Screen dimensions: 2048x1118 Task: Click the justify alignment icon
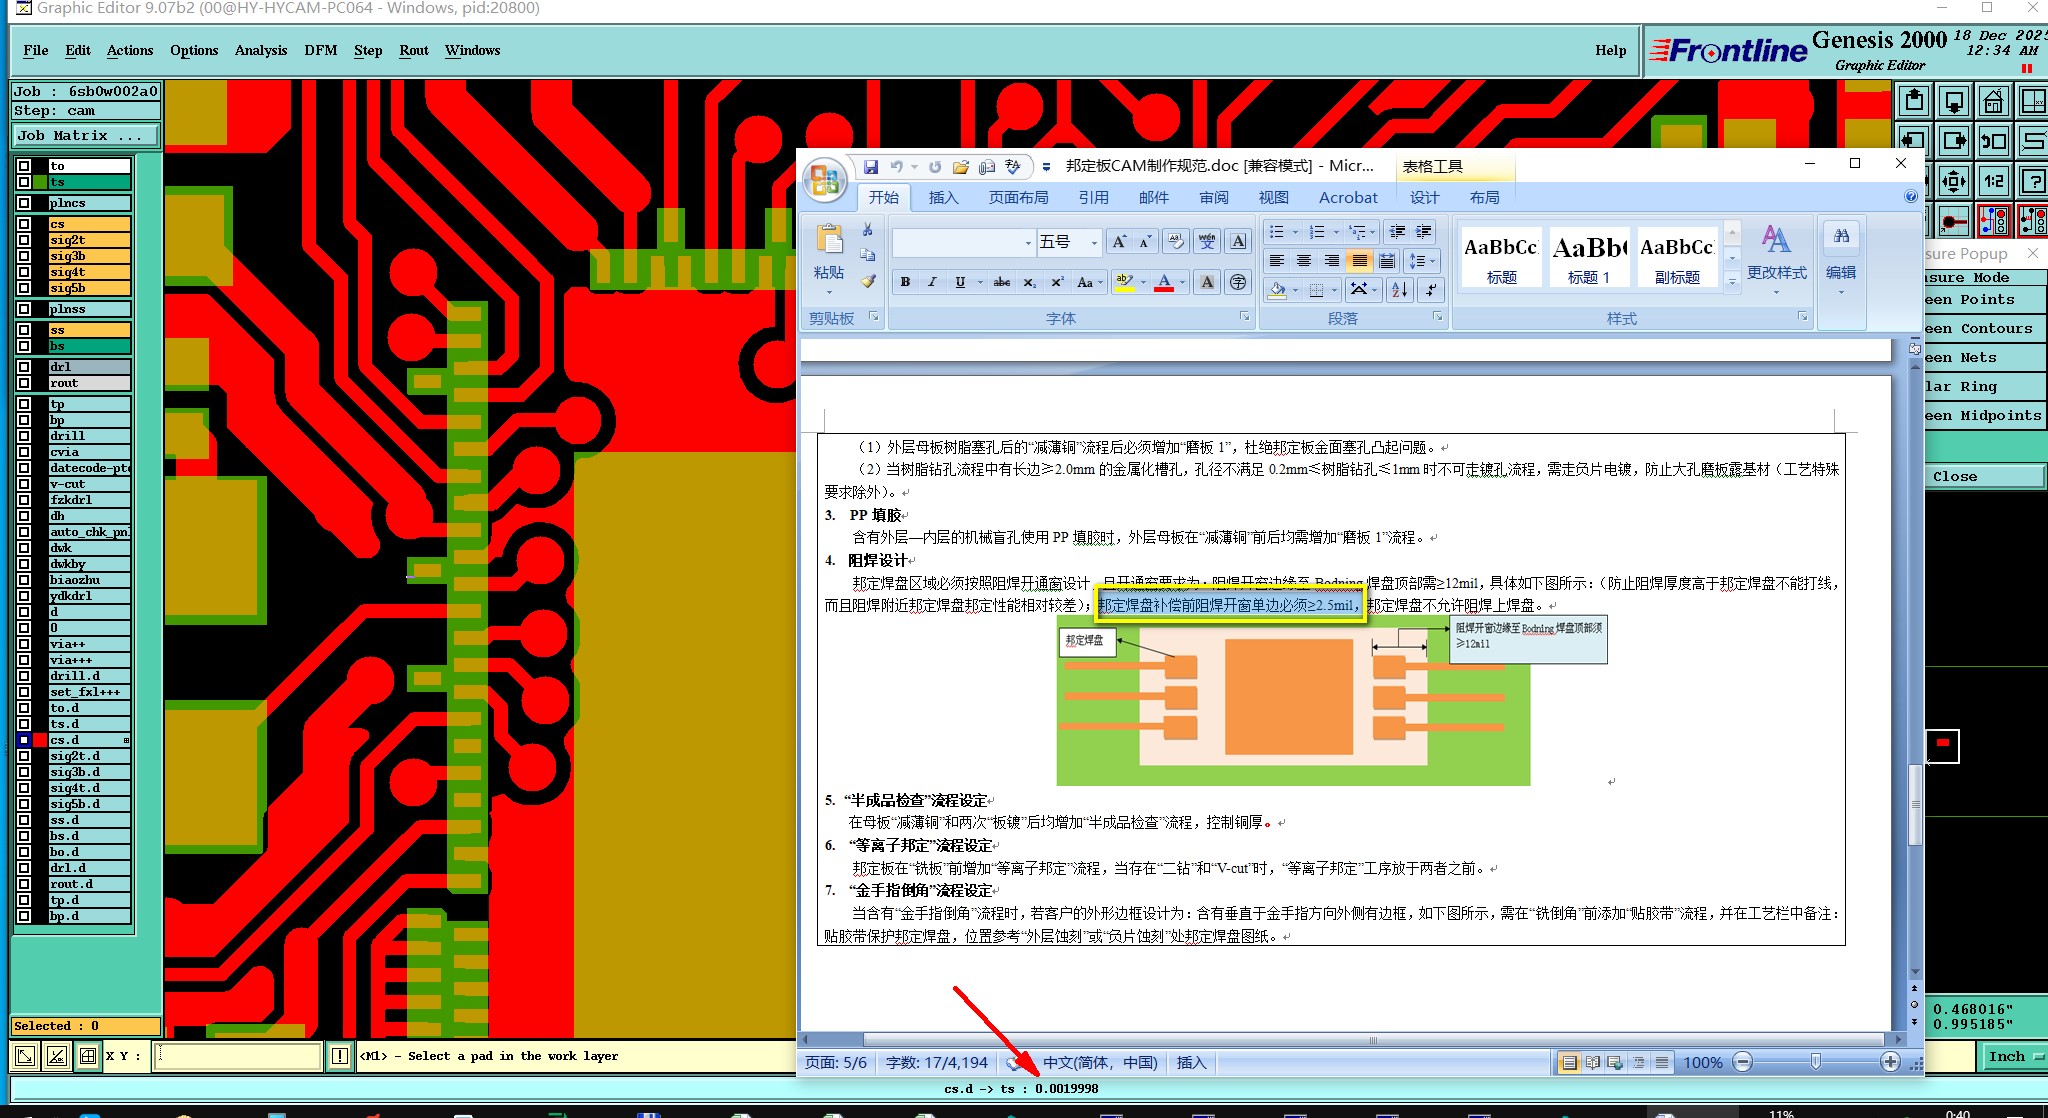click(1359, 261)
